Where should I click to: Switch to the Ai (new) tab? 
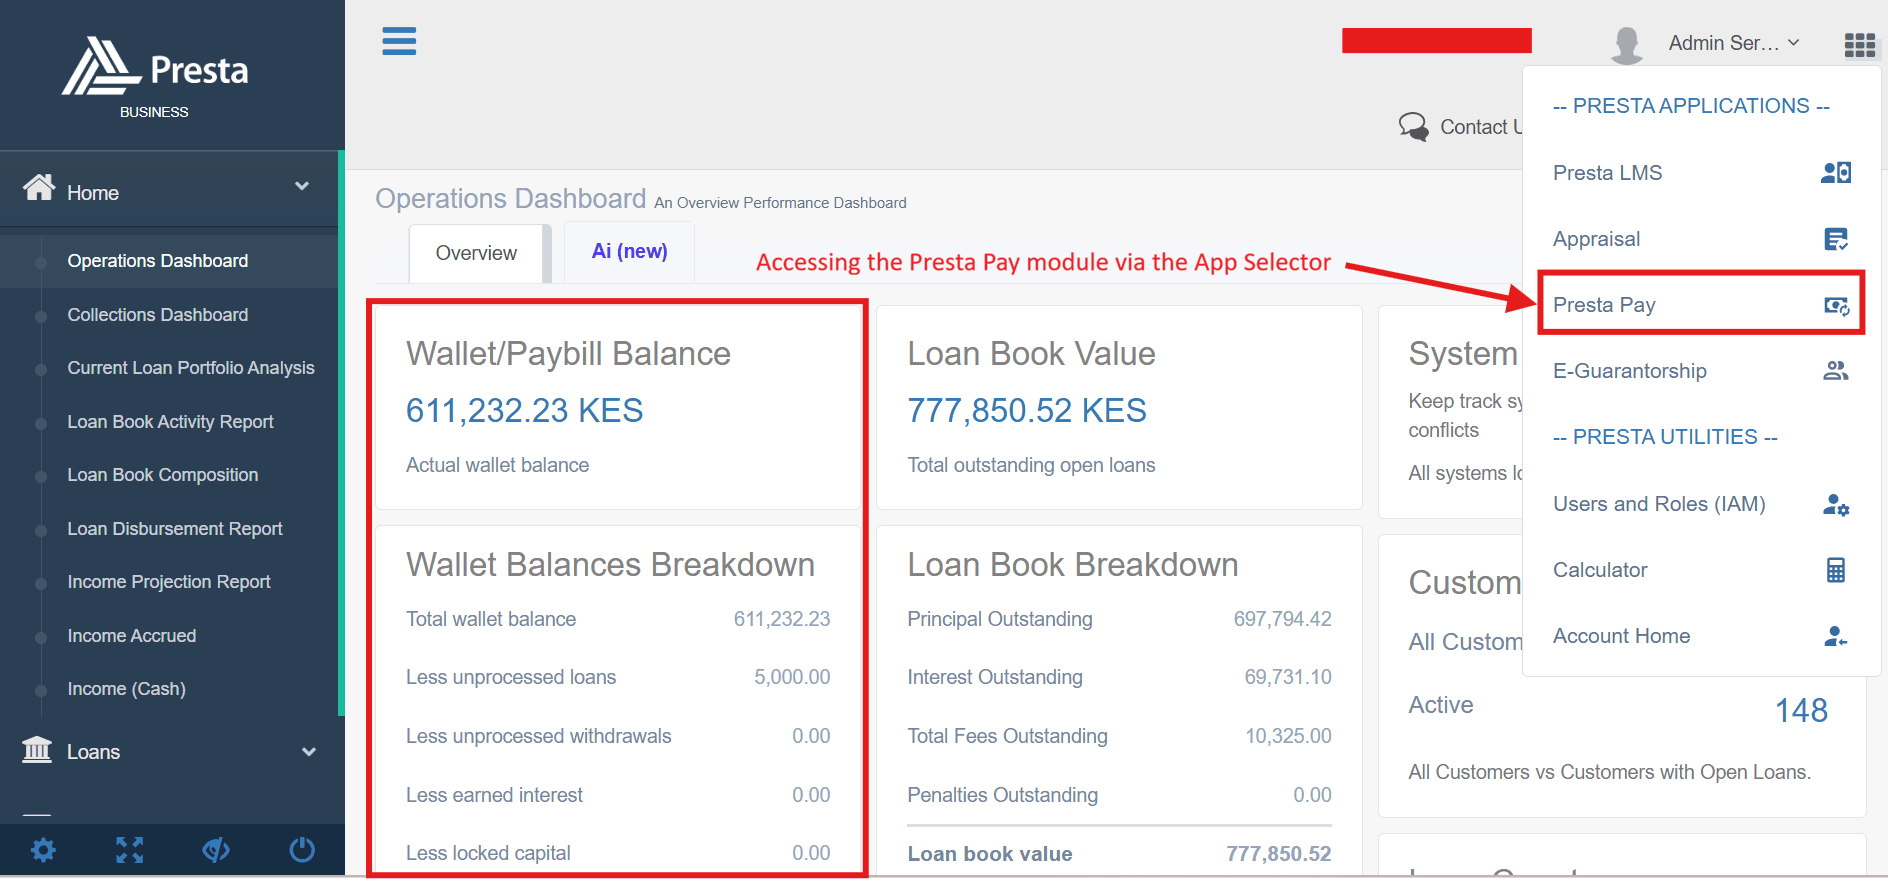(x=629, y=251)
